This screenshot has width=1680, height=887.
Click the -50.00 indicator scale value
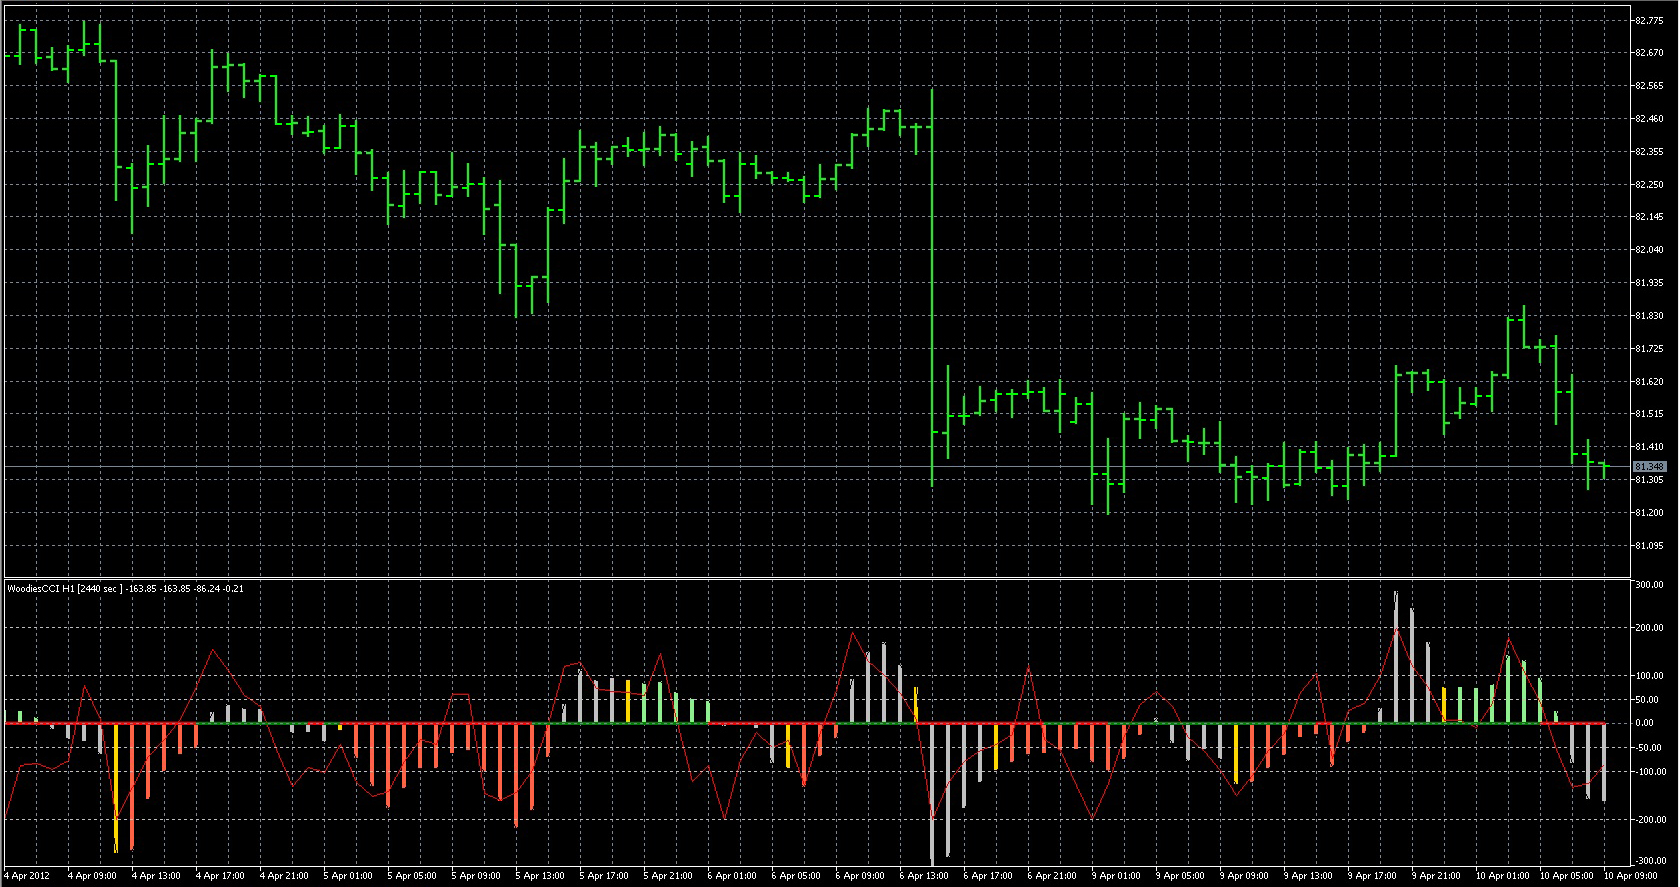click(x=1647, y=748)
